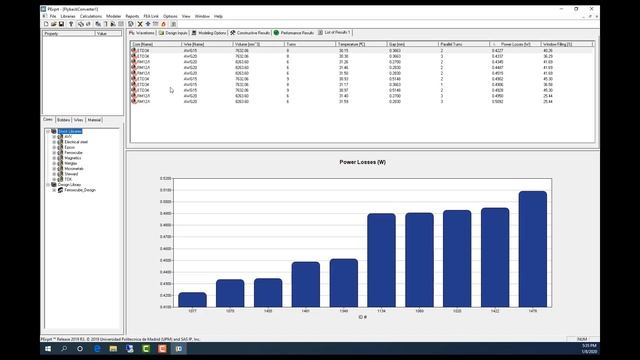Image resolution: width=640 pixels, height=360 pixels.
Task: Open the Reports menu
Action: point(132,16)
